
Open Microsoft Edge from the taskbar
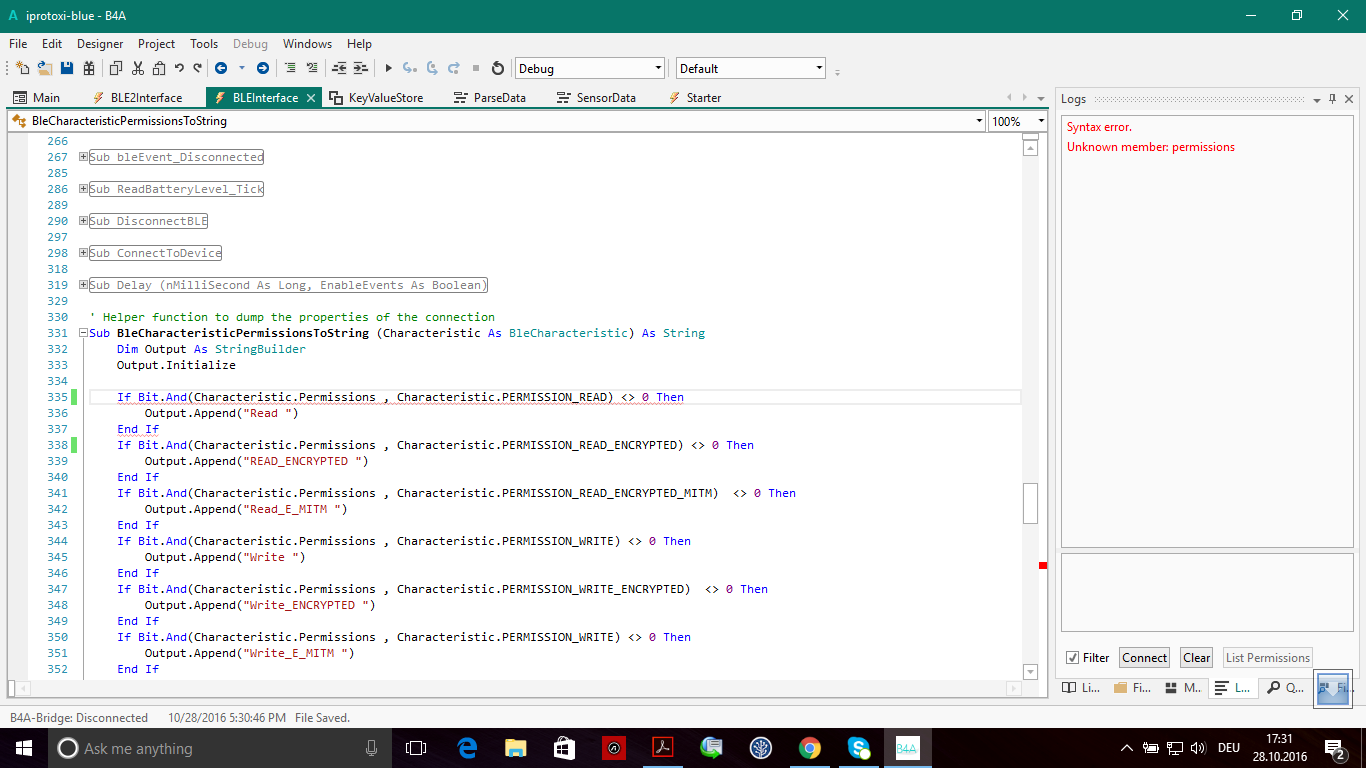point(467,748)
